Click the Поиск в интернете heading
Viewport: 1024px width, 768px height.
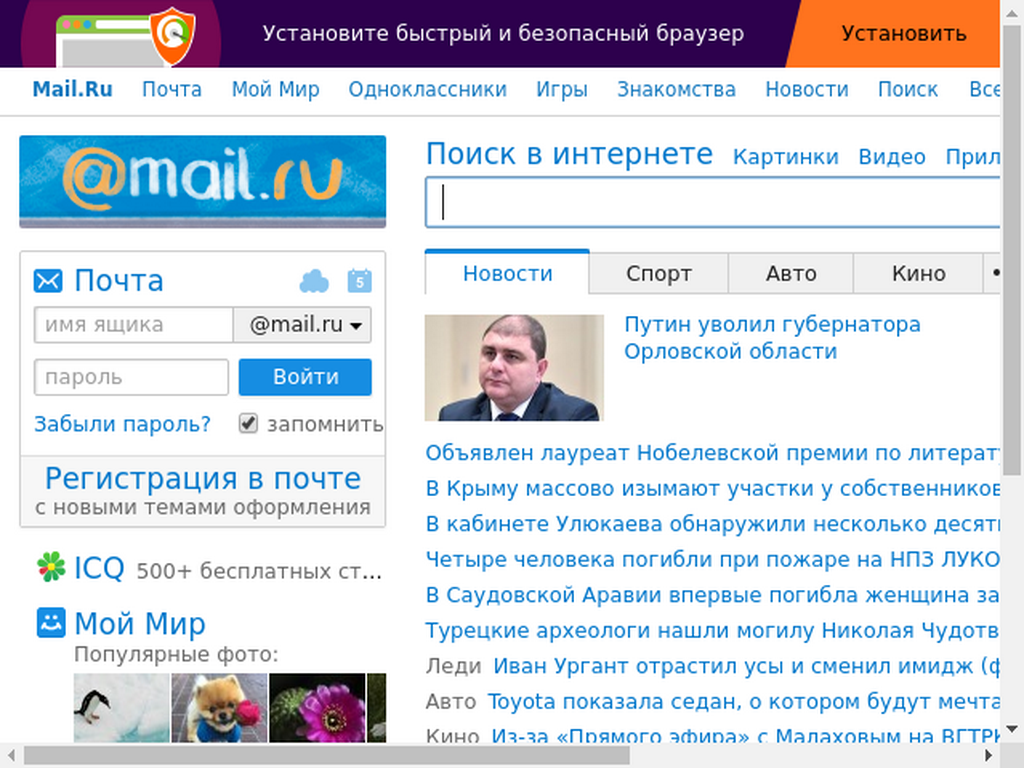click(569, 154)
